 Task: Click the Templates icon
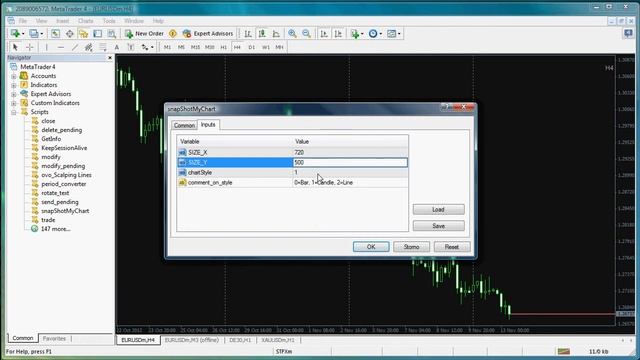click(x=391, y=33)
